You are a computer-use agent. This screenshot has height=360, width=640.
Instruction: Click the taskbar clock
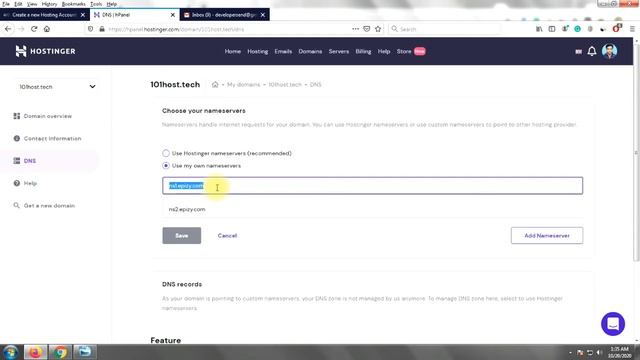[619, 352]
